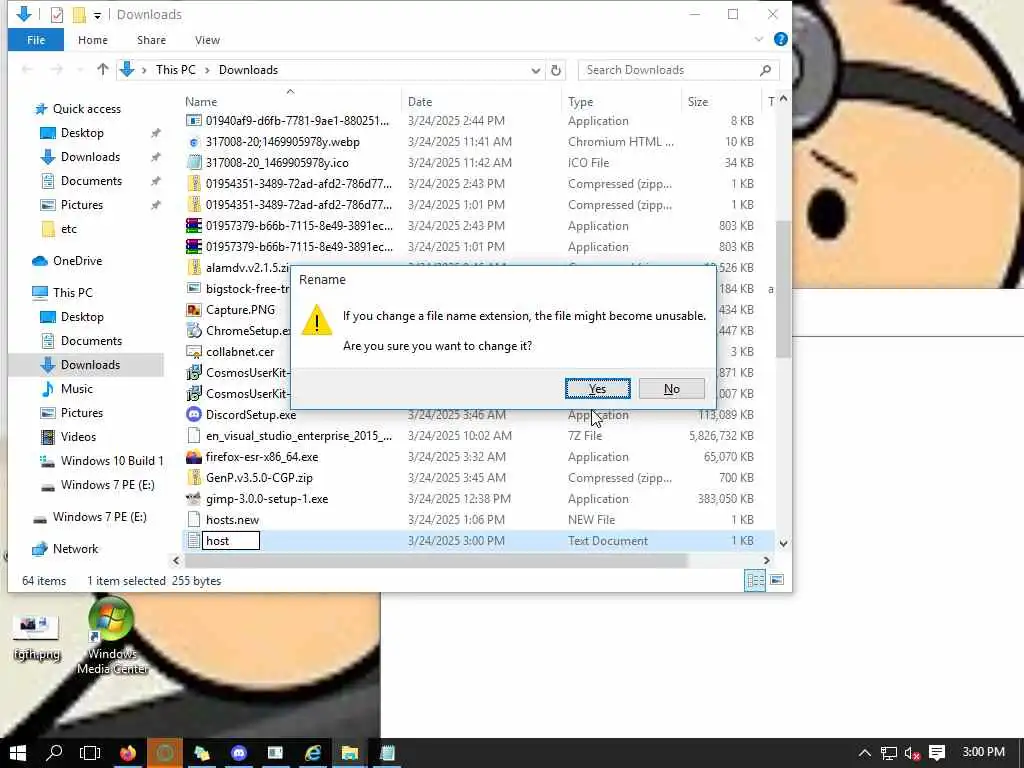This screenshot has width=1024, height=768.
Task: Open Internet Explorer from the taskbar
Action: [313, 753]
